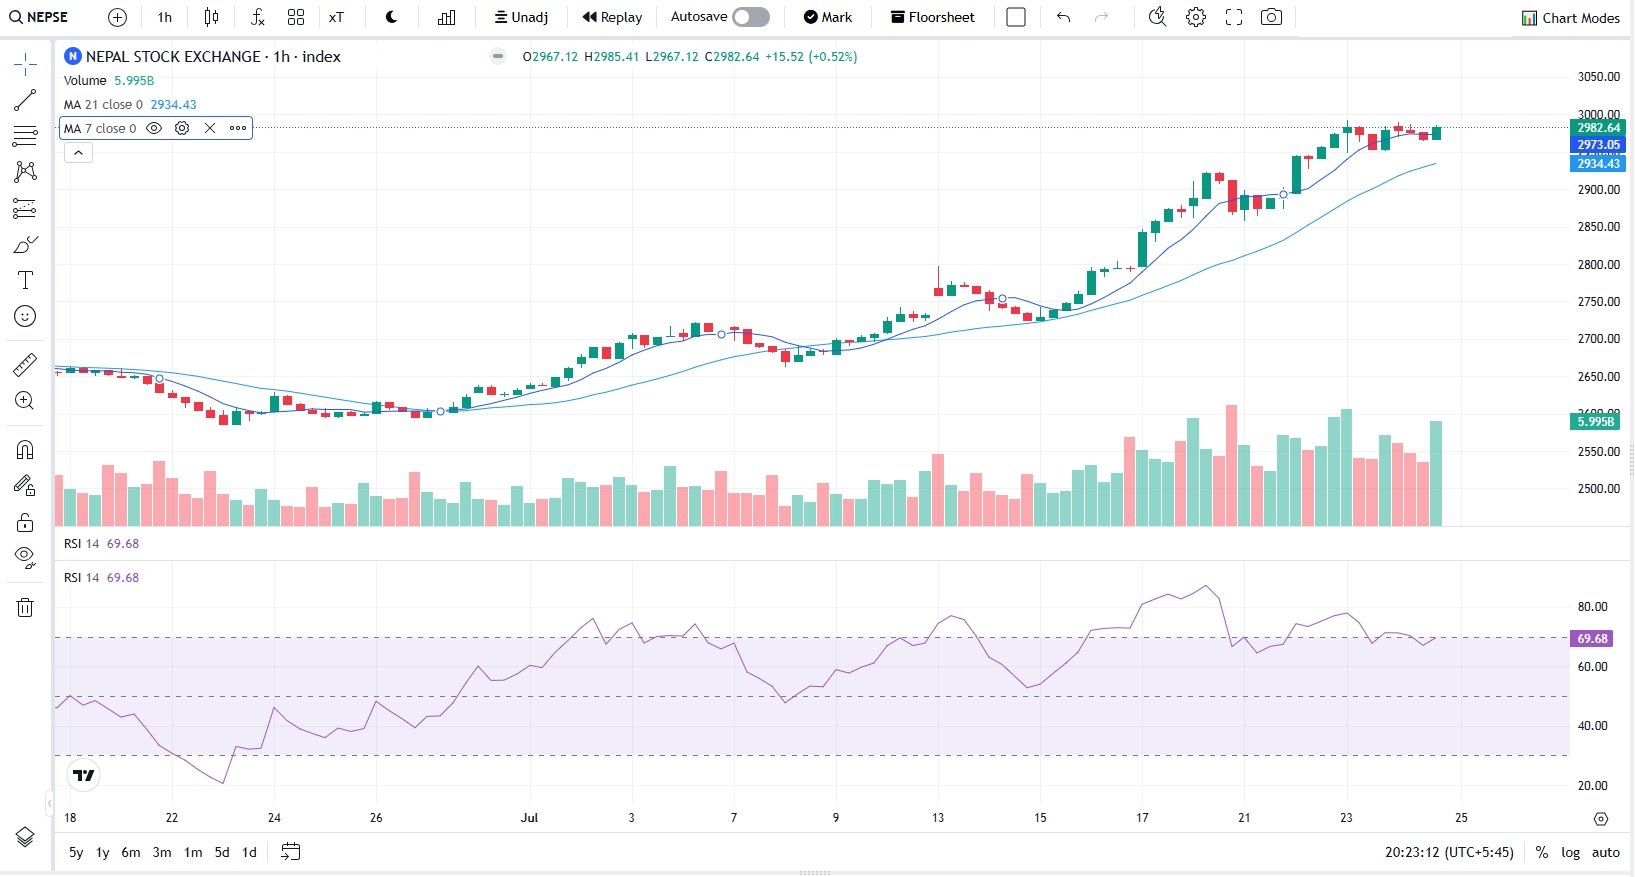Open the Chart Modes menu
This screenshot has width=1635, height=877.
(1571, 18)
